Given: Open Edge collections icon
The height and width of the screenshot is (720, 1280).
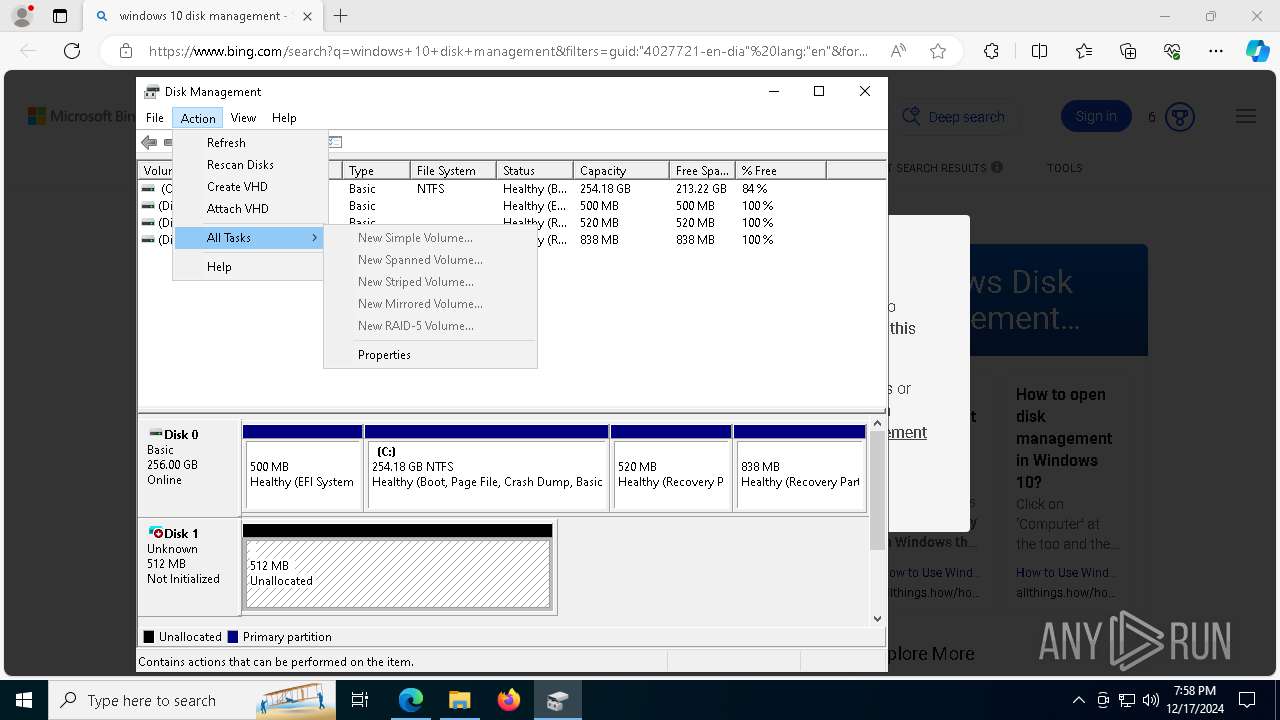Looking at the screenshot, I should tap(1128, 51).
